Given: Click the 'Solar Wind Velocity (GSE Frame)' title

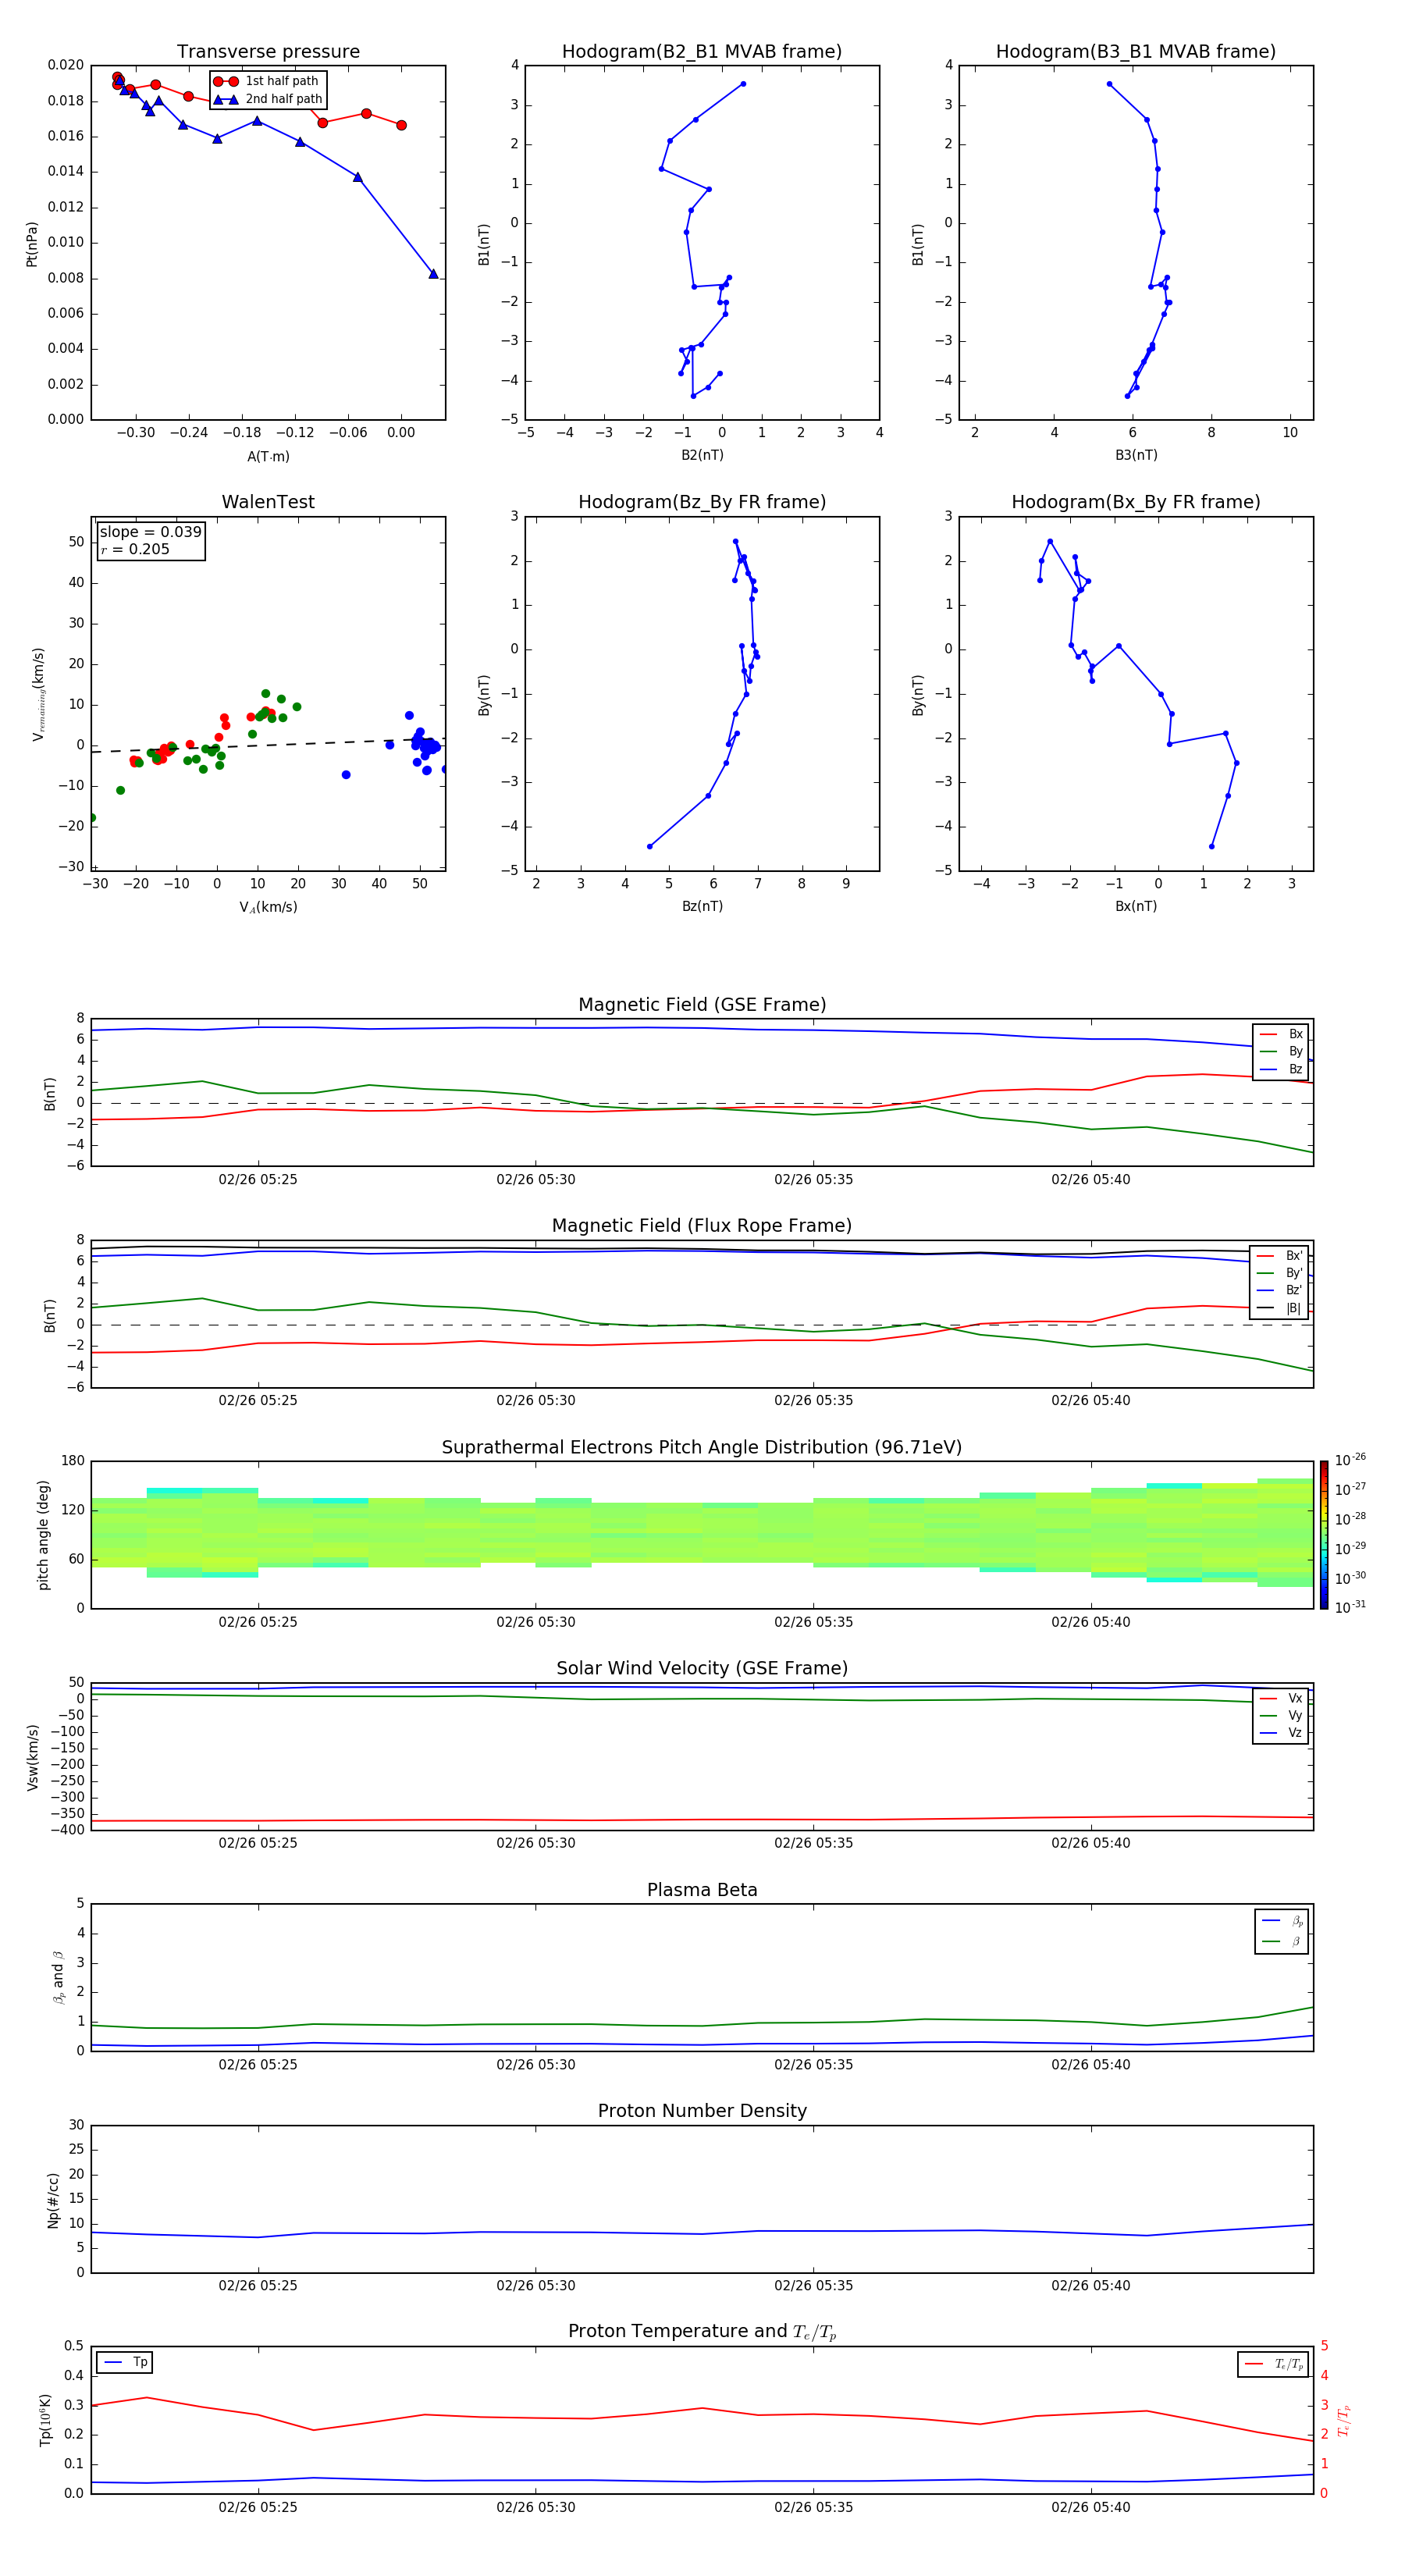Looking at the screenshot, I should (x=702, y=1669).
